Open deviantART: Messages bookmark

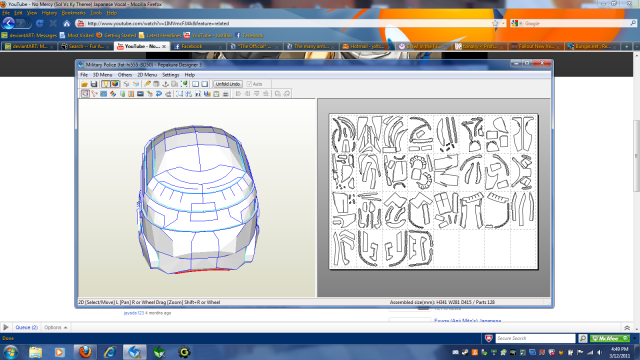tap(29, 36)
